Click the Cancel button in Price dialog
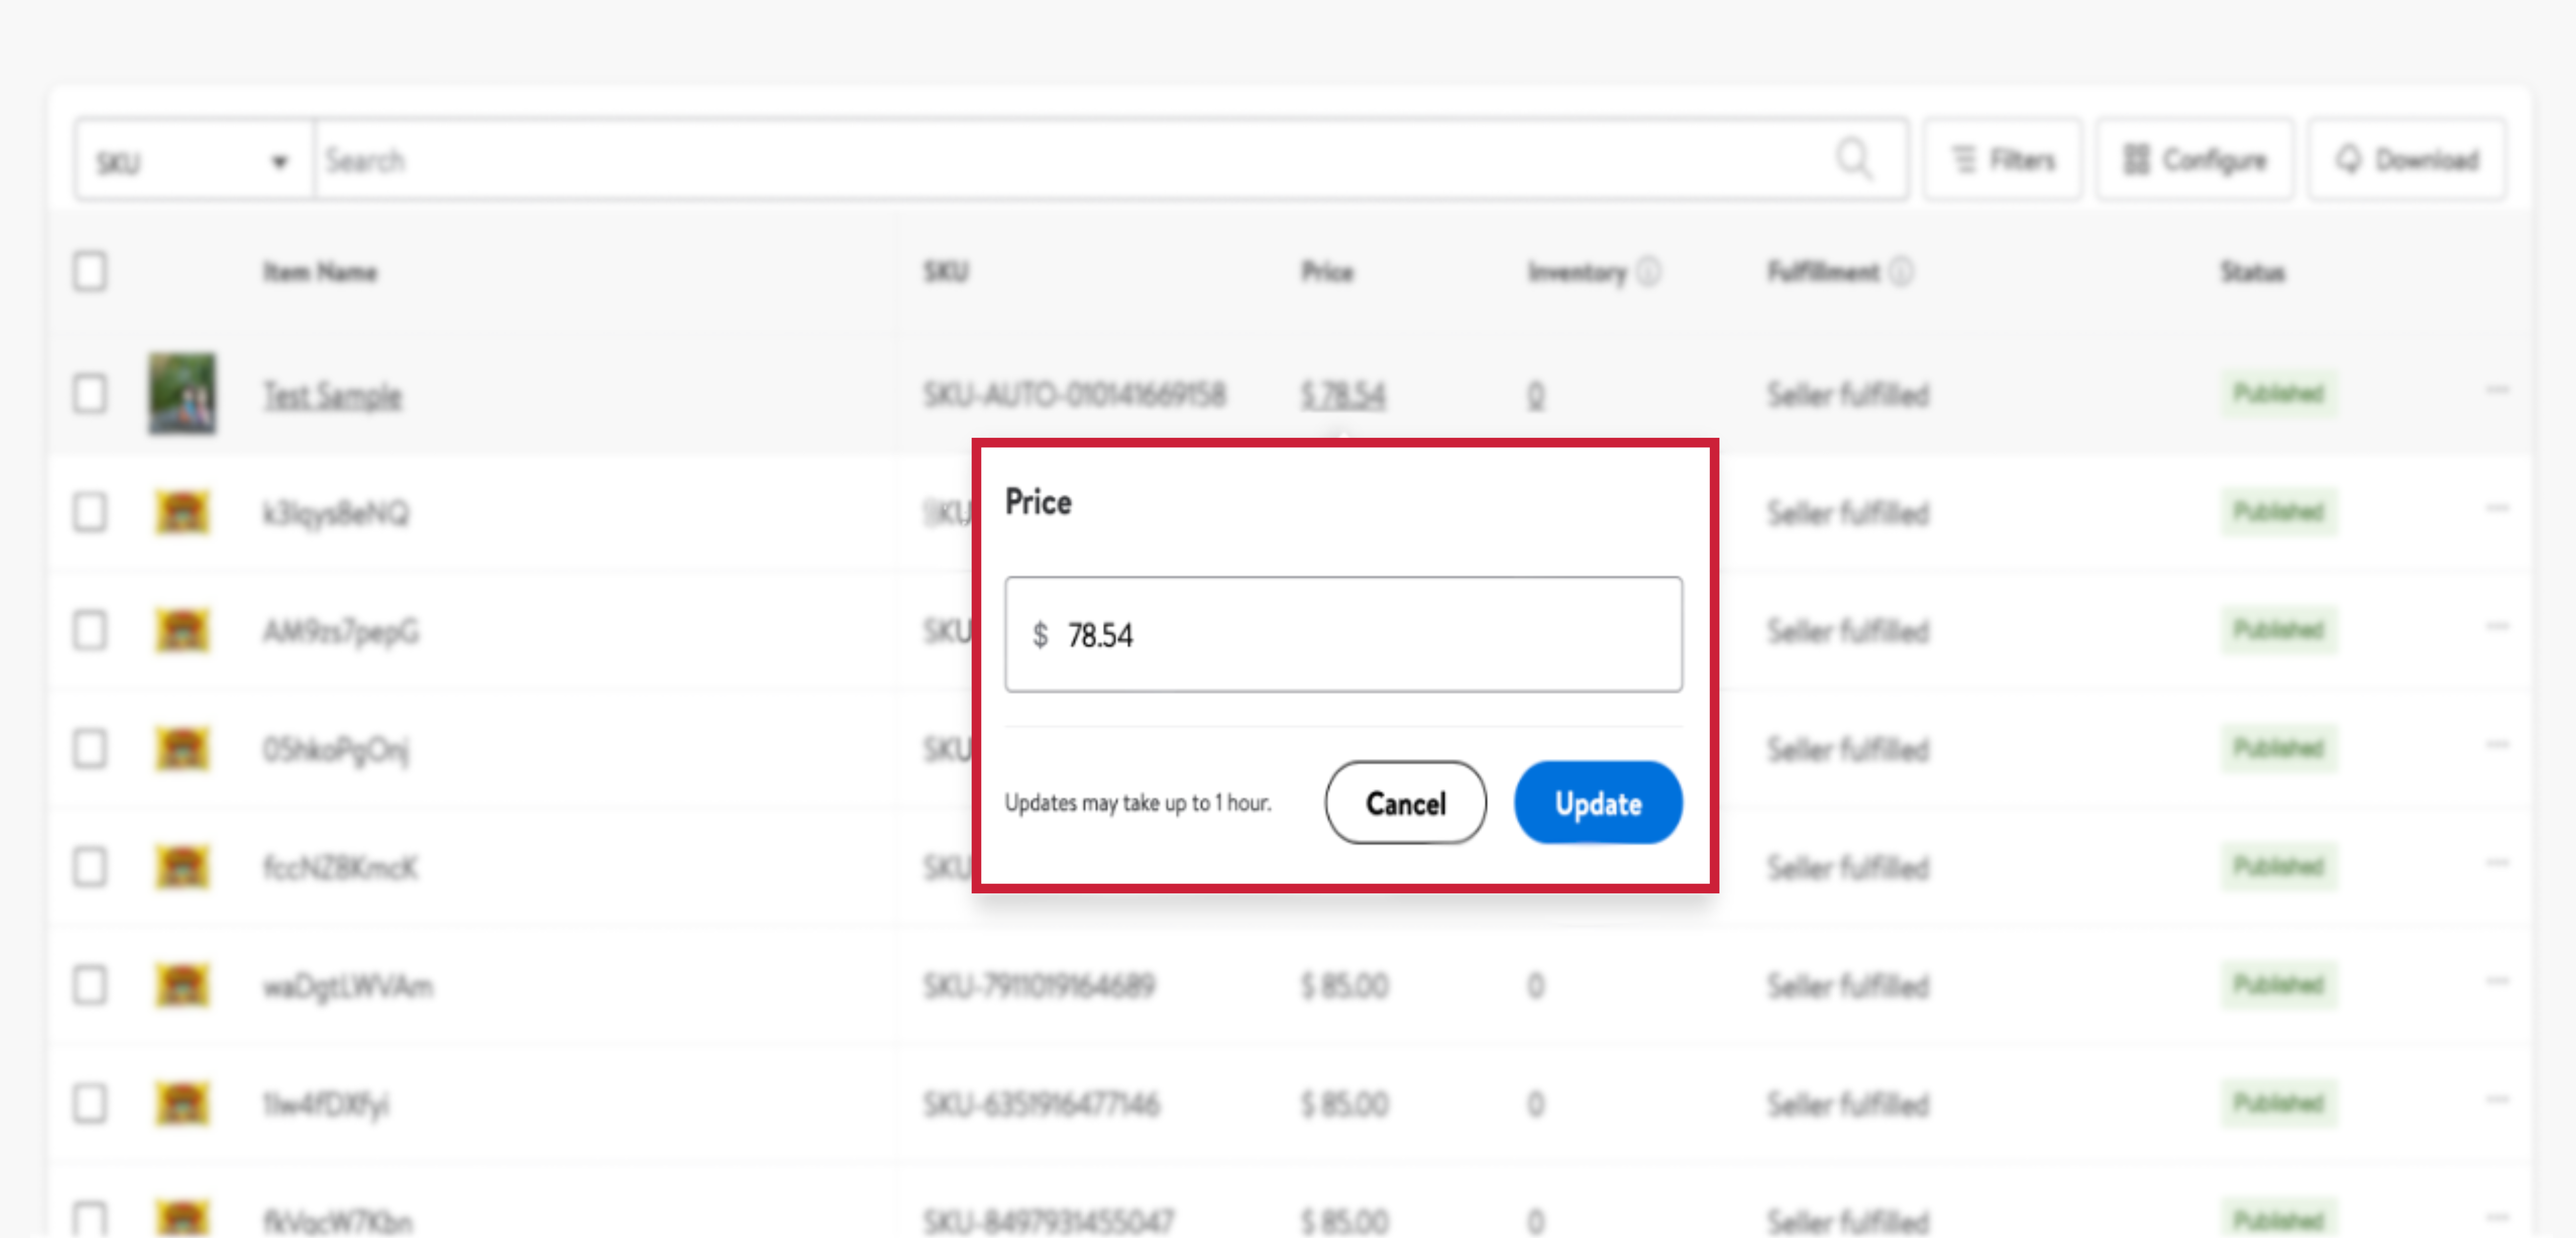This screenshot has height=1238, width=2576. pos(1405,803)
